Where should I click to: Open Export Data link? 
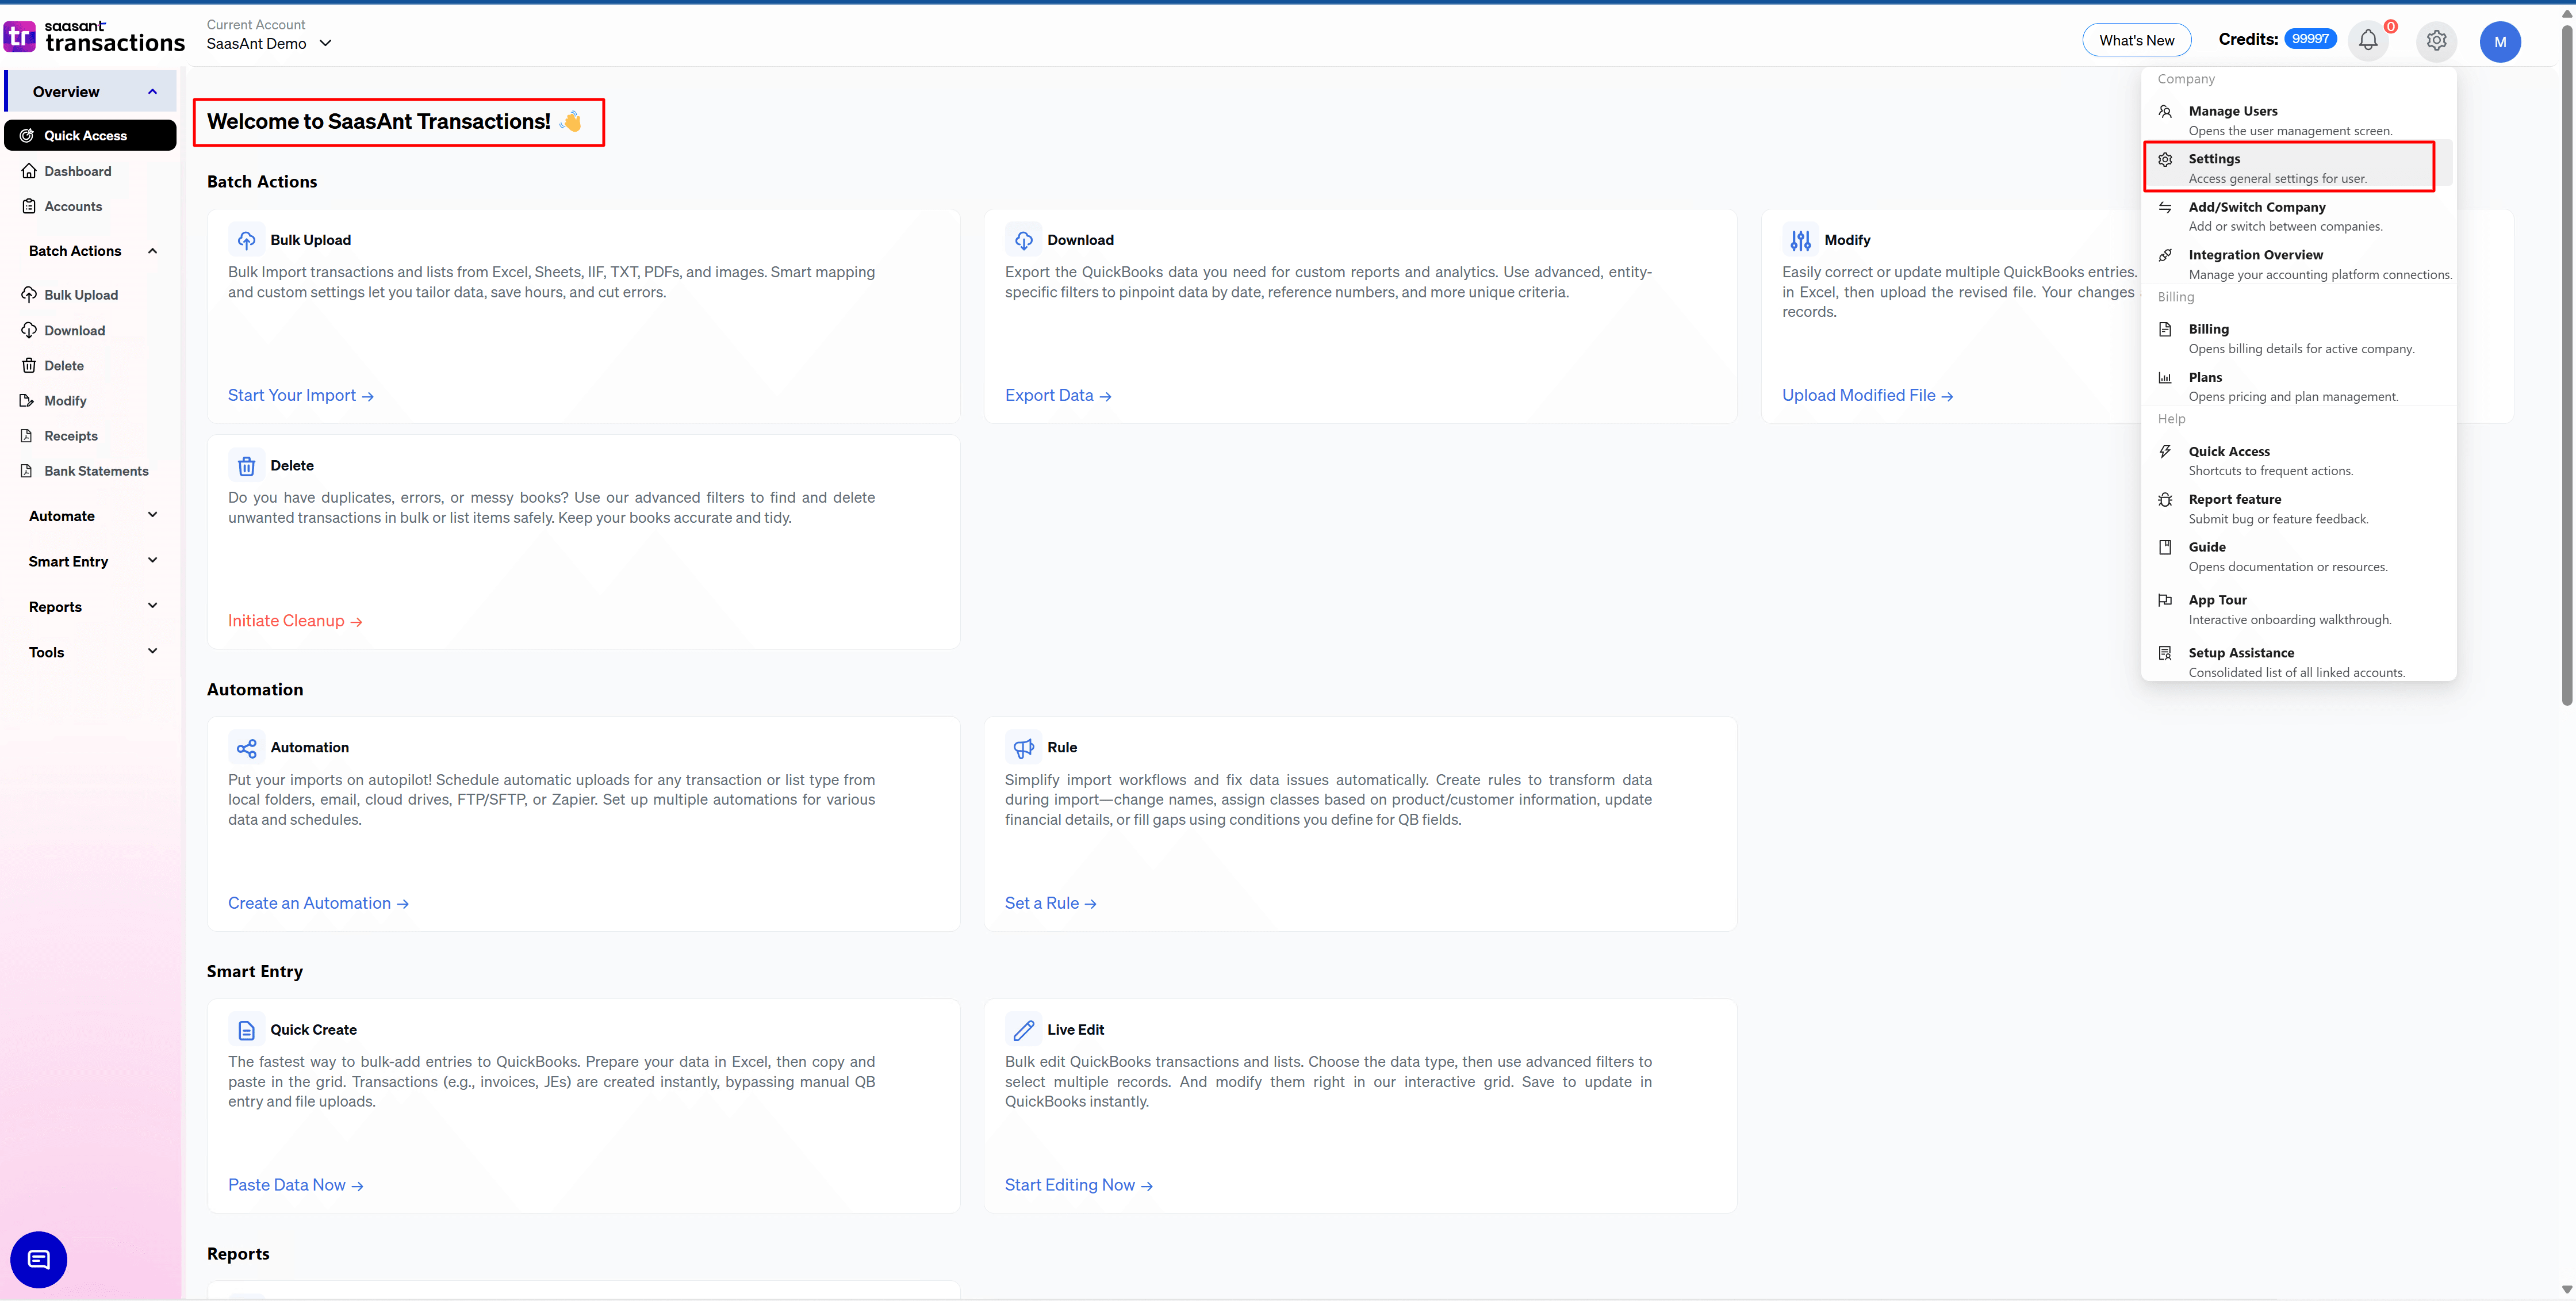point(1050,395)
